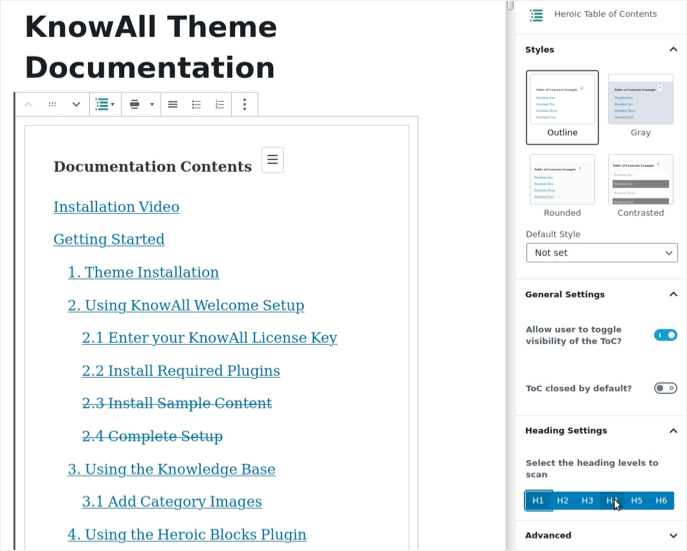Image resolution: width=687 pixels, height=551 pixels.
Task: Click the Installation Video link
Action: point(116,207)
